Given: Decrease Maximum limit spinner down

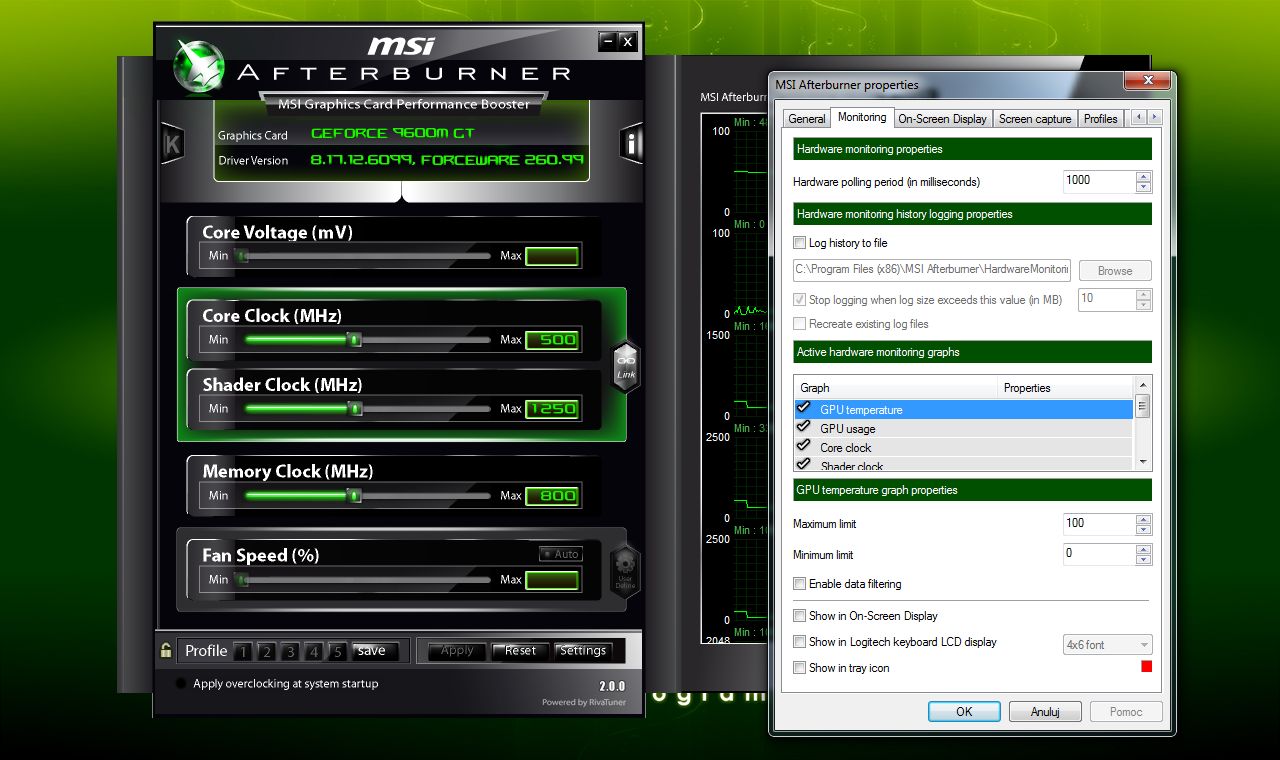Looking at the screenshot, I should 1144,529.
